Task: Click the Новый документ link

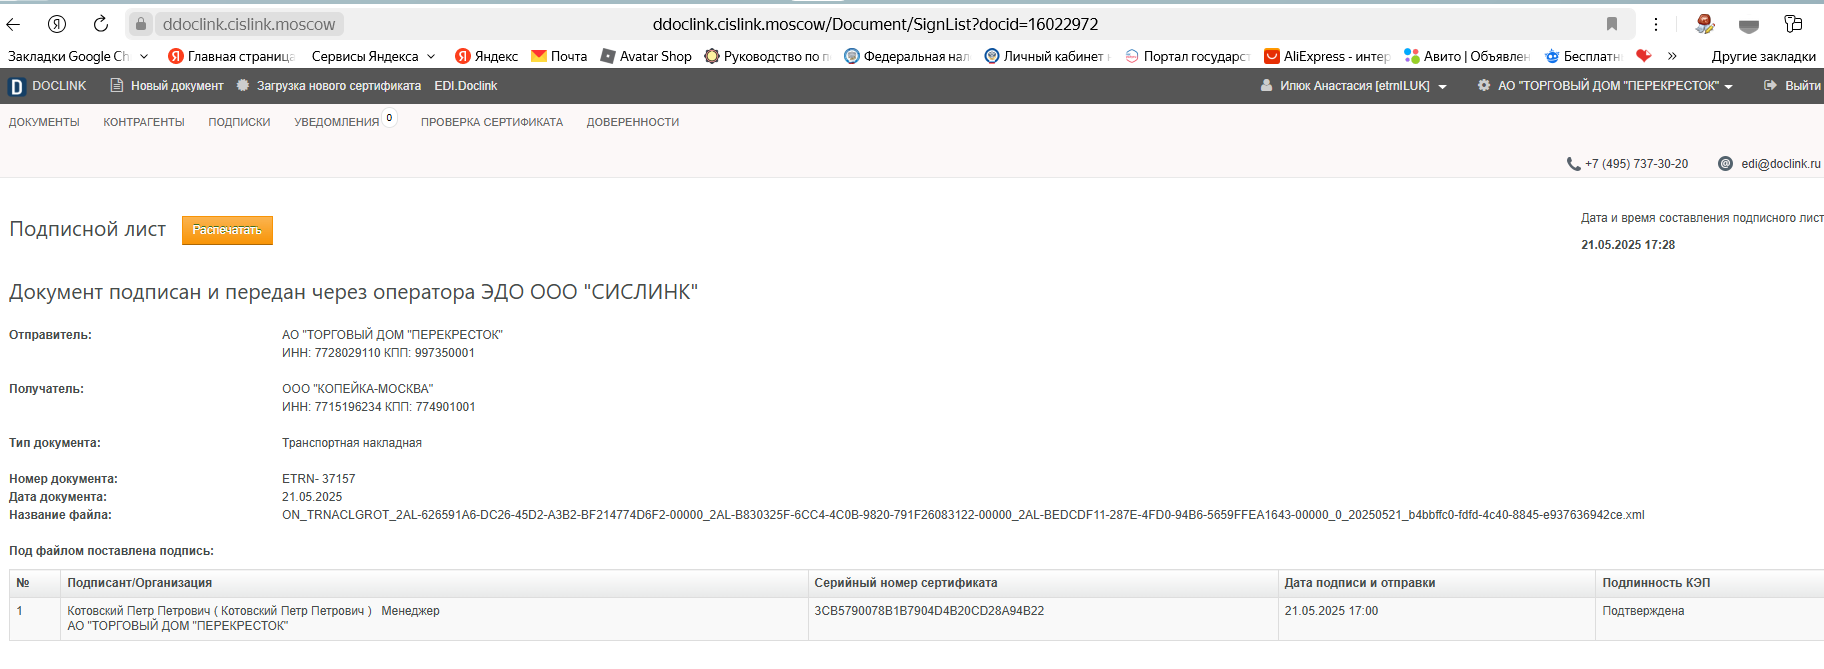Action: 177,86
